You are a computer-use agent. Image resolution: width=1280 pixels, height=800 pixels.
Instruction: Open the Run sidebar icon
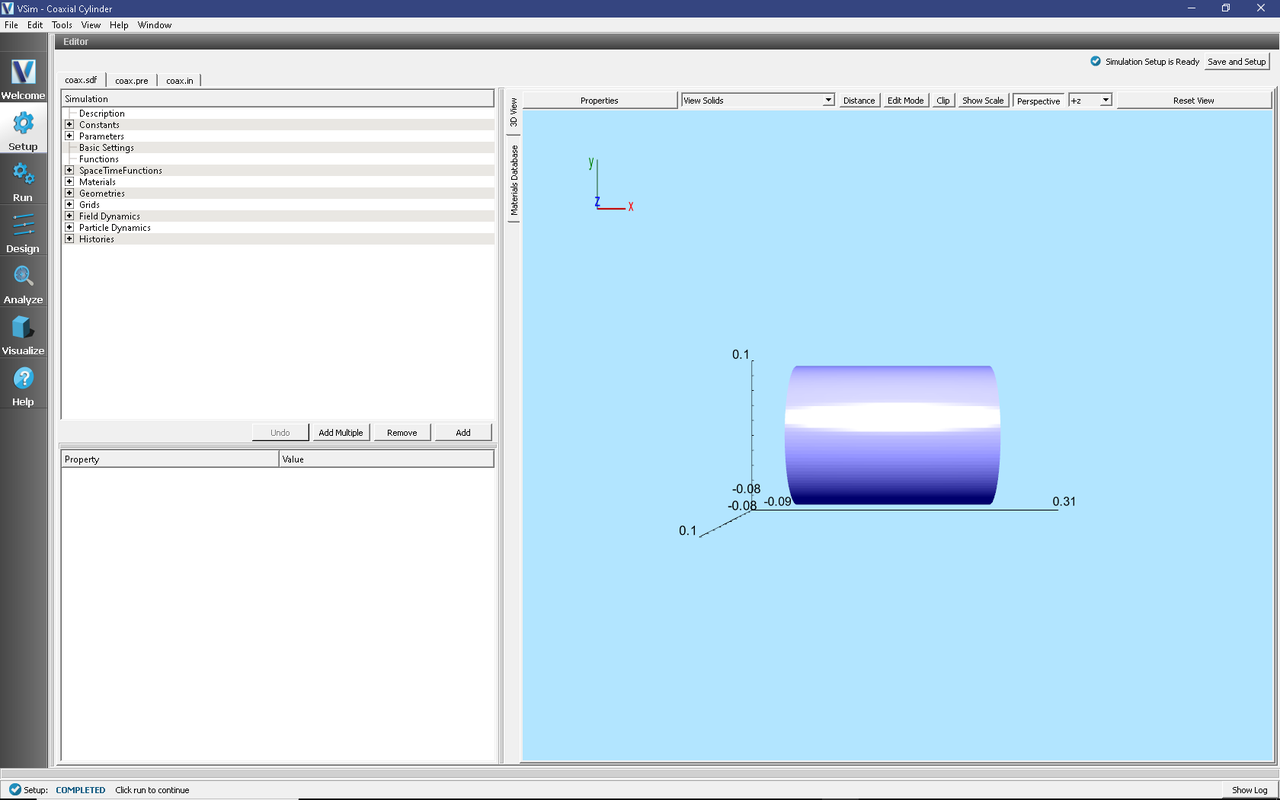tap(23, 176)
